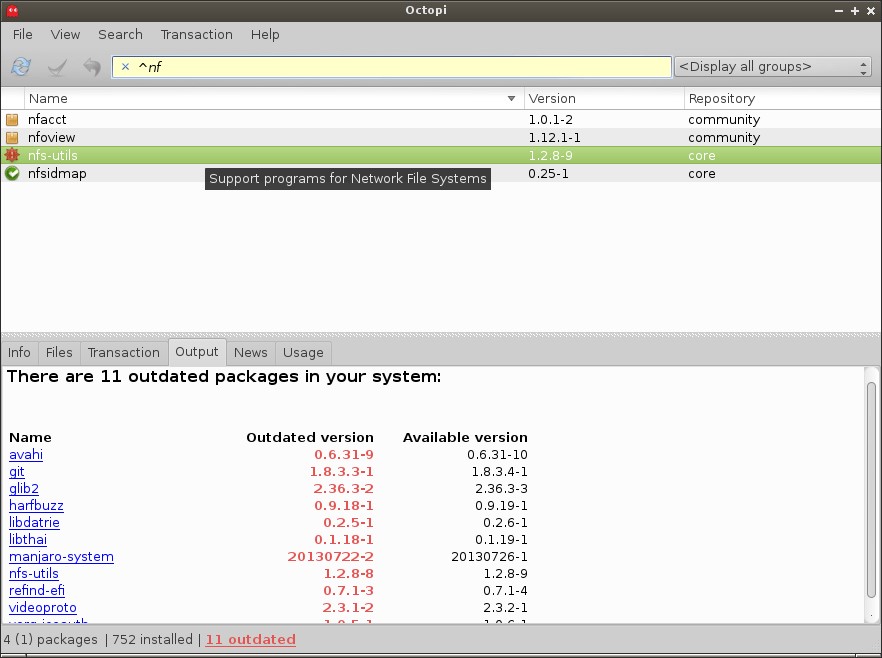Click the rollback transaction arrow icon
Screen dimensions: 882x658
click(x=92, y=67)
